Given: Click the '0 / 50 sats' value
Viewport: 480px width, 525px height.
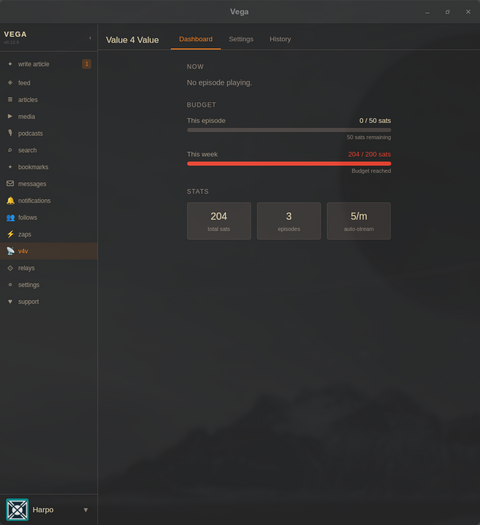Looking at the screenshot, I should 375,121.
